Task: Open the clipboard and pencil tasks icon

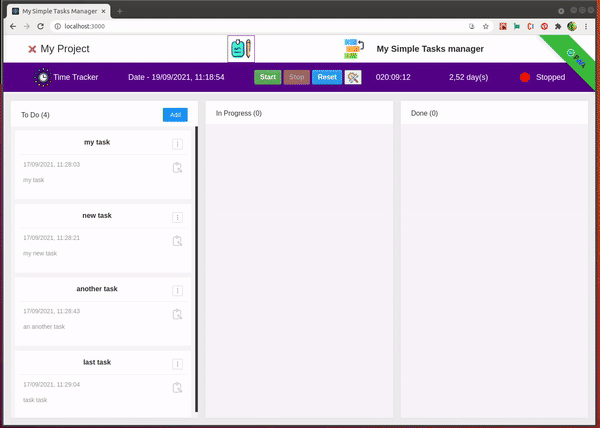Action: [x=241, y=49]
